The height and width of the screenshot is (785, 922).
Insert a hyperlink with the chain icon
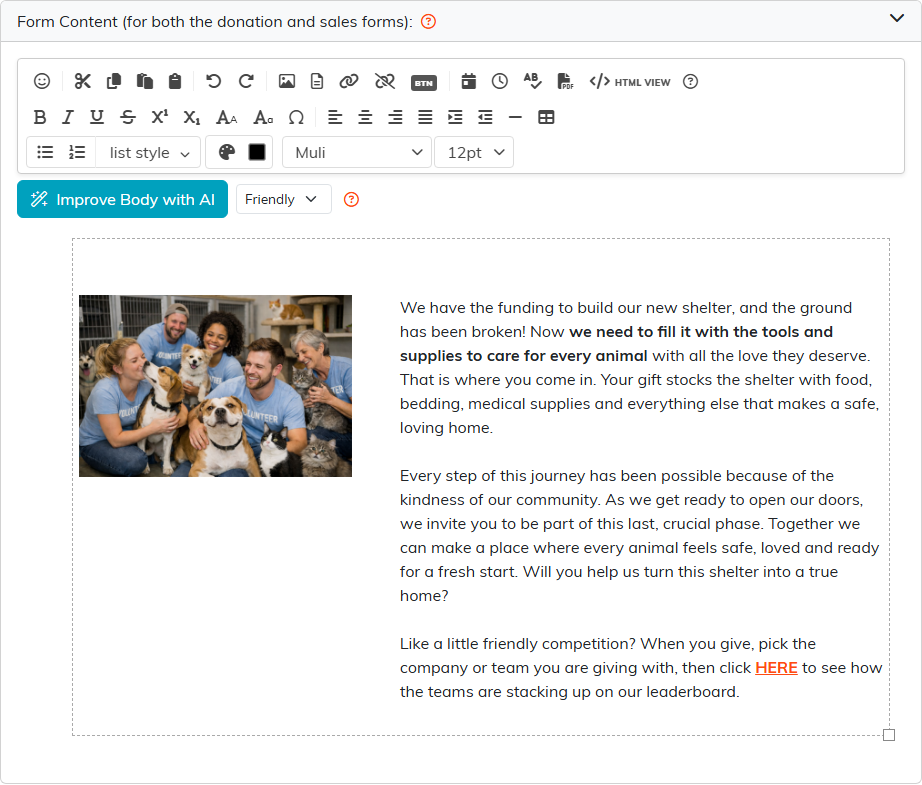[349, 81]
